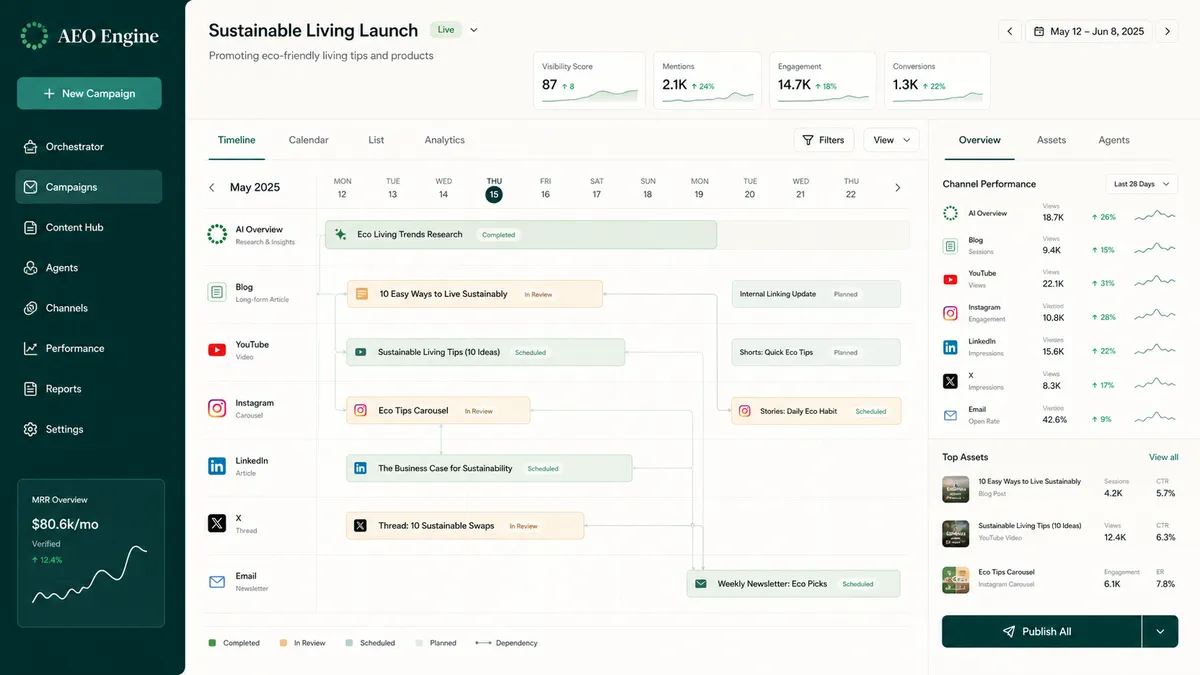
Task: Open the Conversions metric card
Action: pos(937,81)
